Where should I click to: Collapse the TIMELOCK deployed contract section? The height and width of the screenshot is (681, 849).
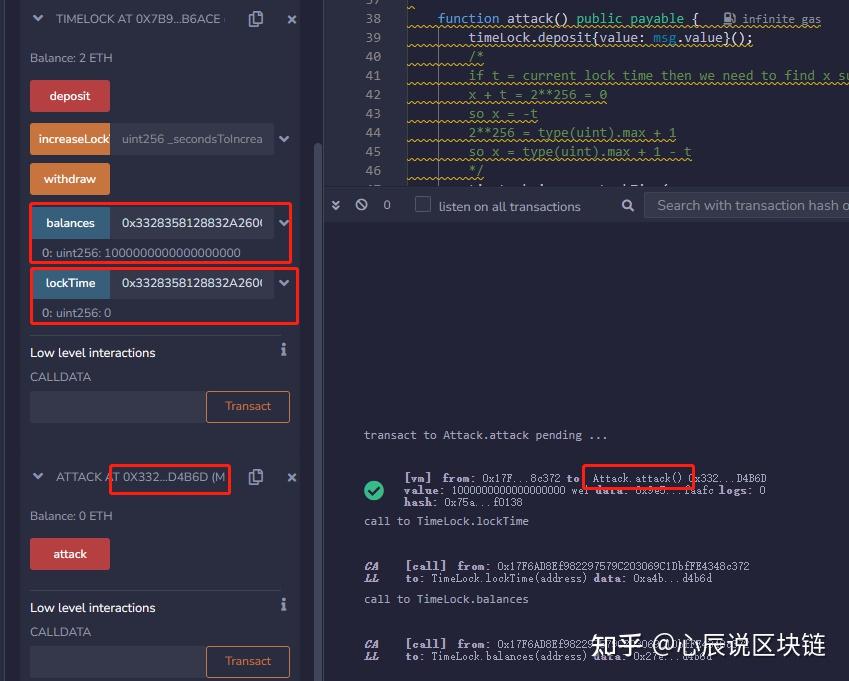pyautogui.click(x=37, y=18)
